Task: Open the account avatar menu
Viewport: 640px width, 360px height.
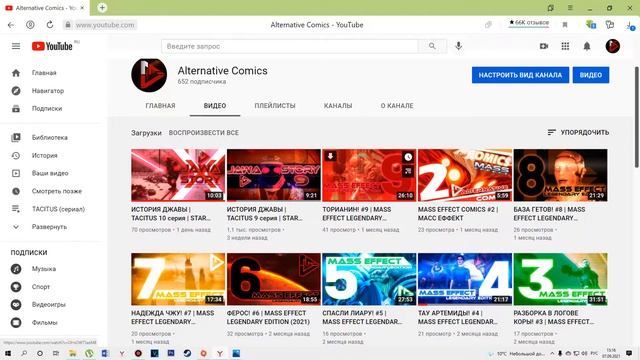Action: pos(612,46)
